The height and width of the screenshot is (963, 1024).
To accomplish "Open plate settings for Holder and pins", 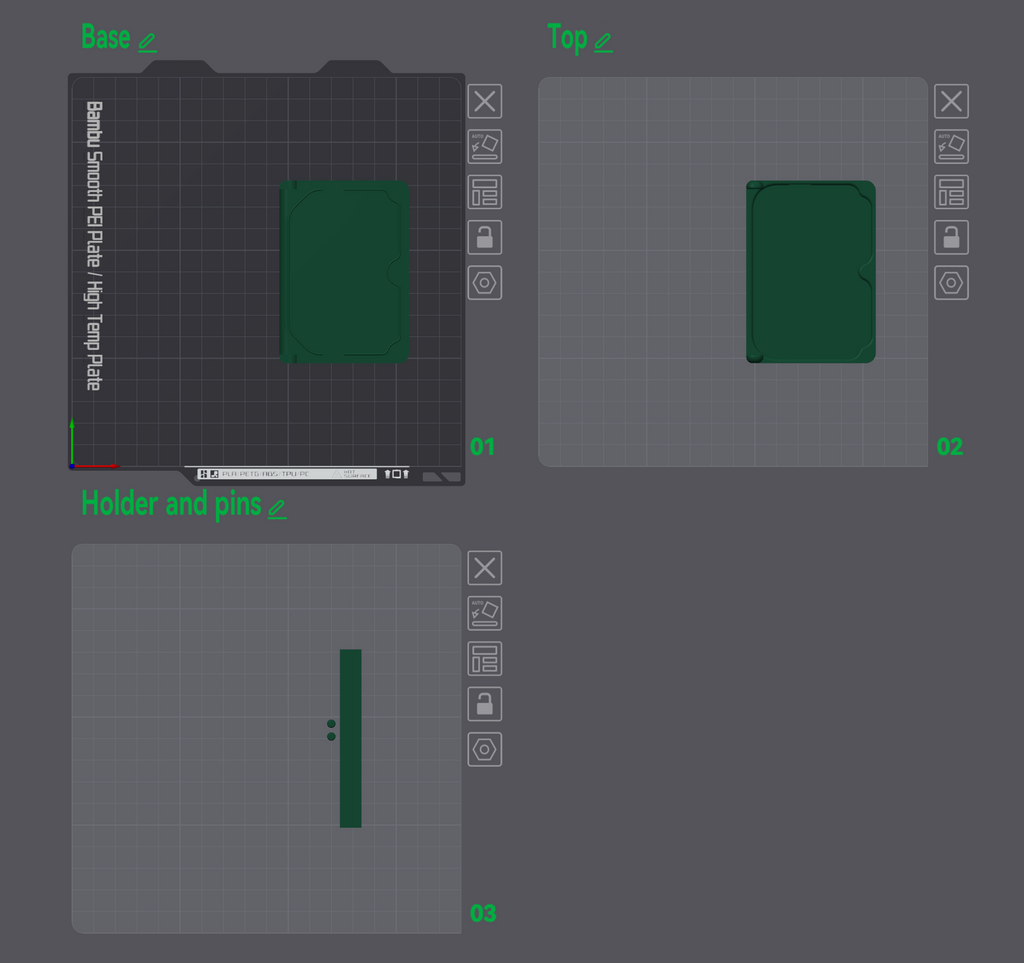I will tap(485, 750).
